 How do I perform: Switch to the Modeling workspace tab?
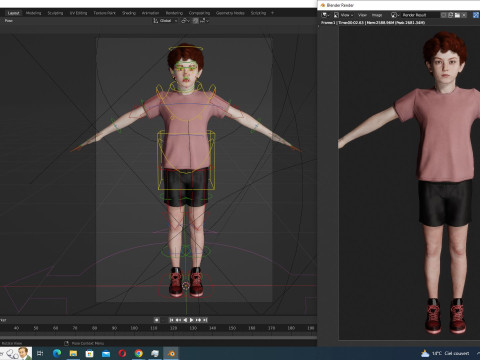pos(33,13)
